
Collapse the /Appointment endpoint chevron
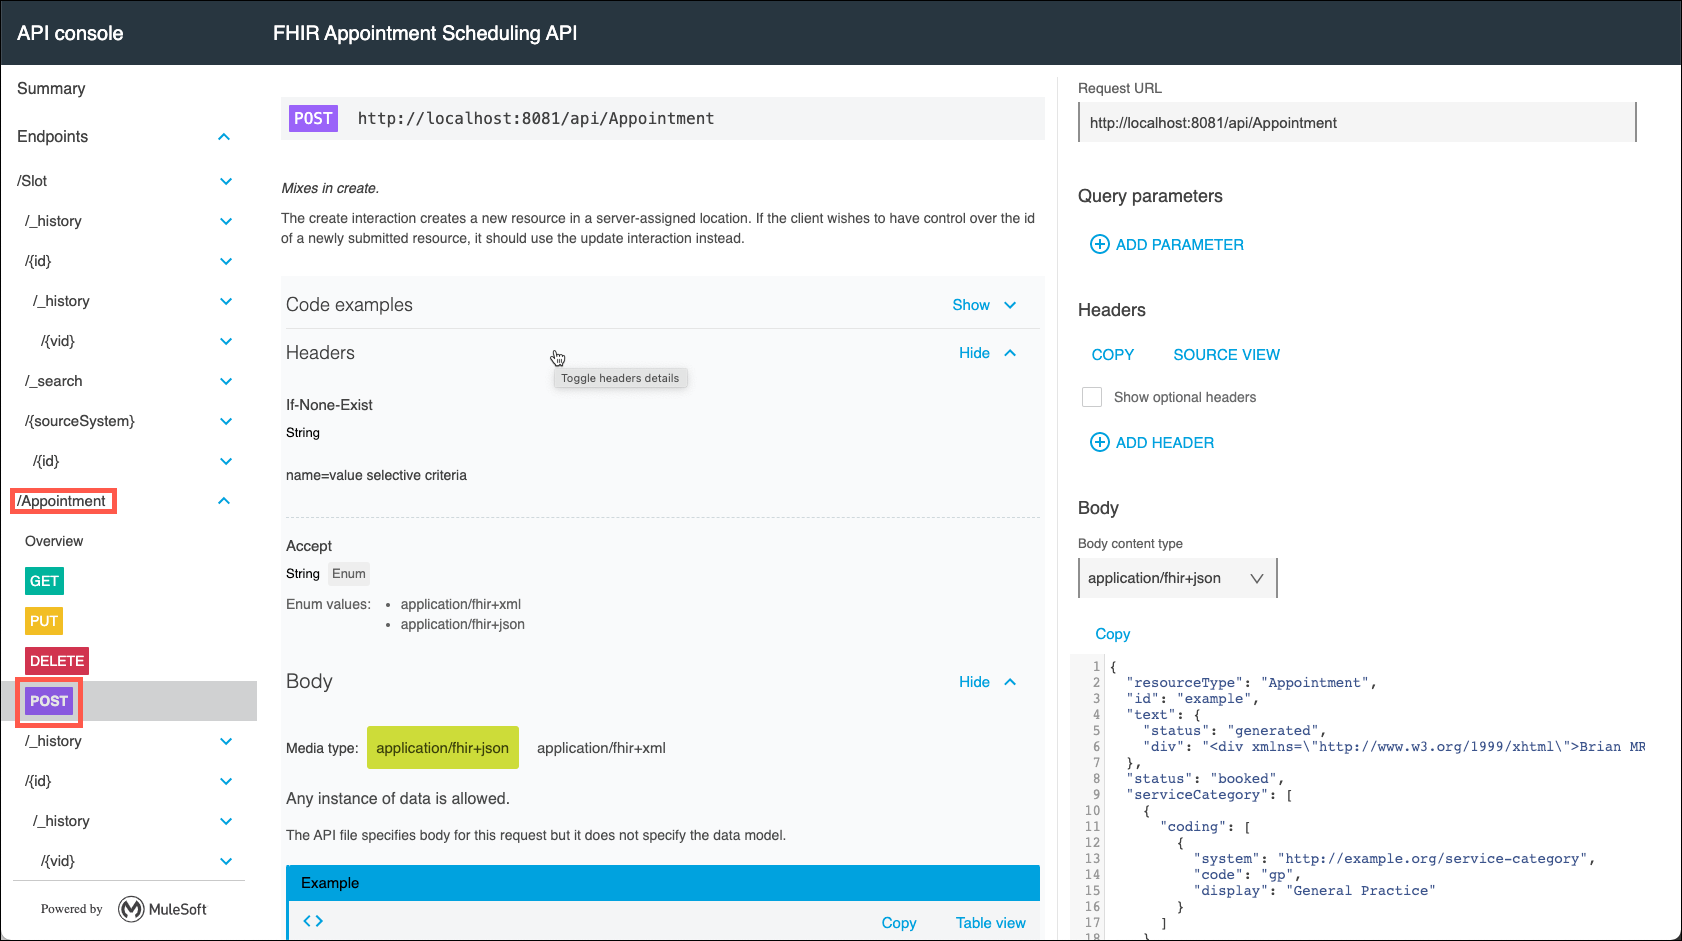click(224, 501)
